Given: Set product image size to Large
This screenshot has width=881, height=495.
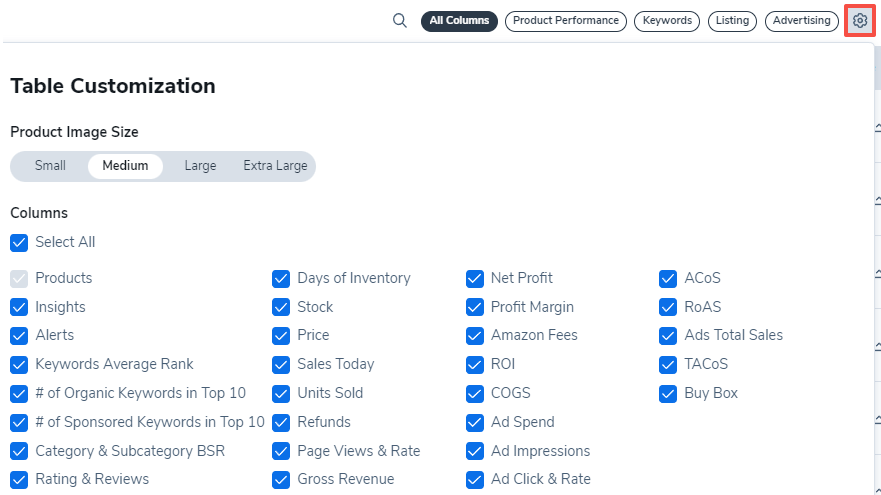Looking at the screenshot, I should pyautogui.click(x=200, y=166).
